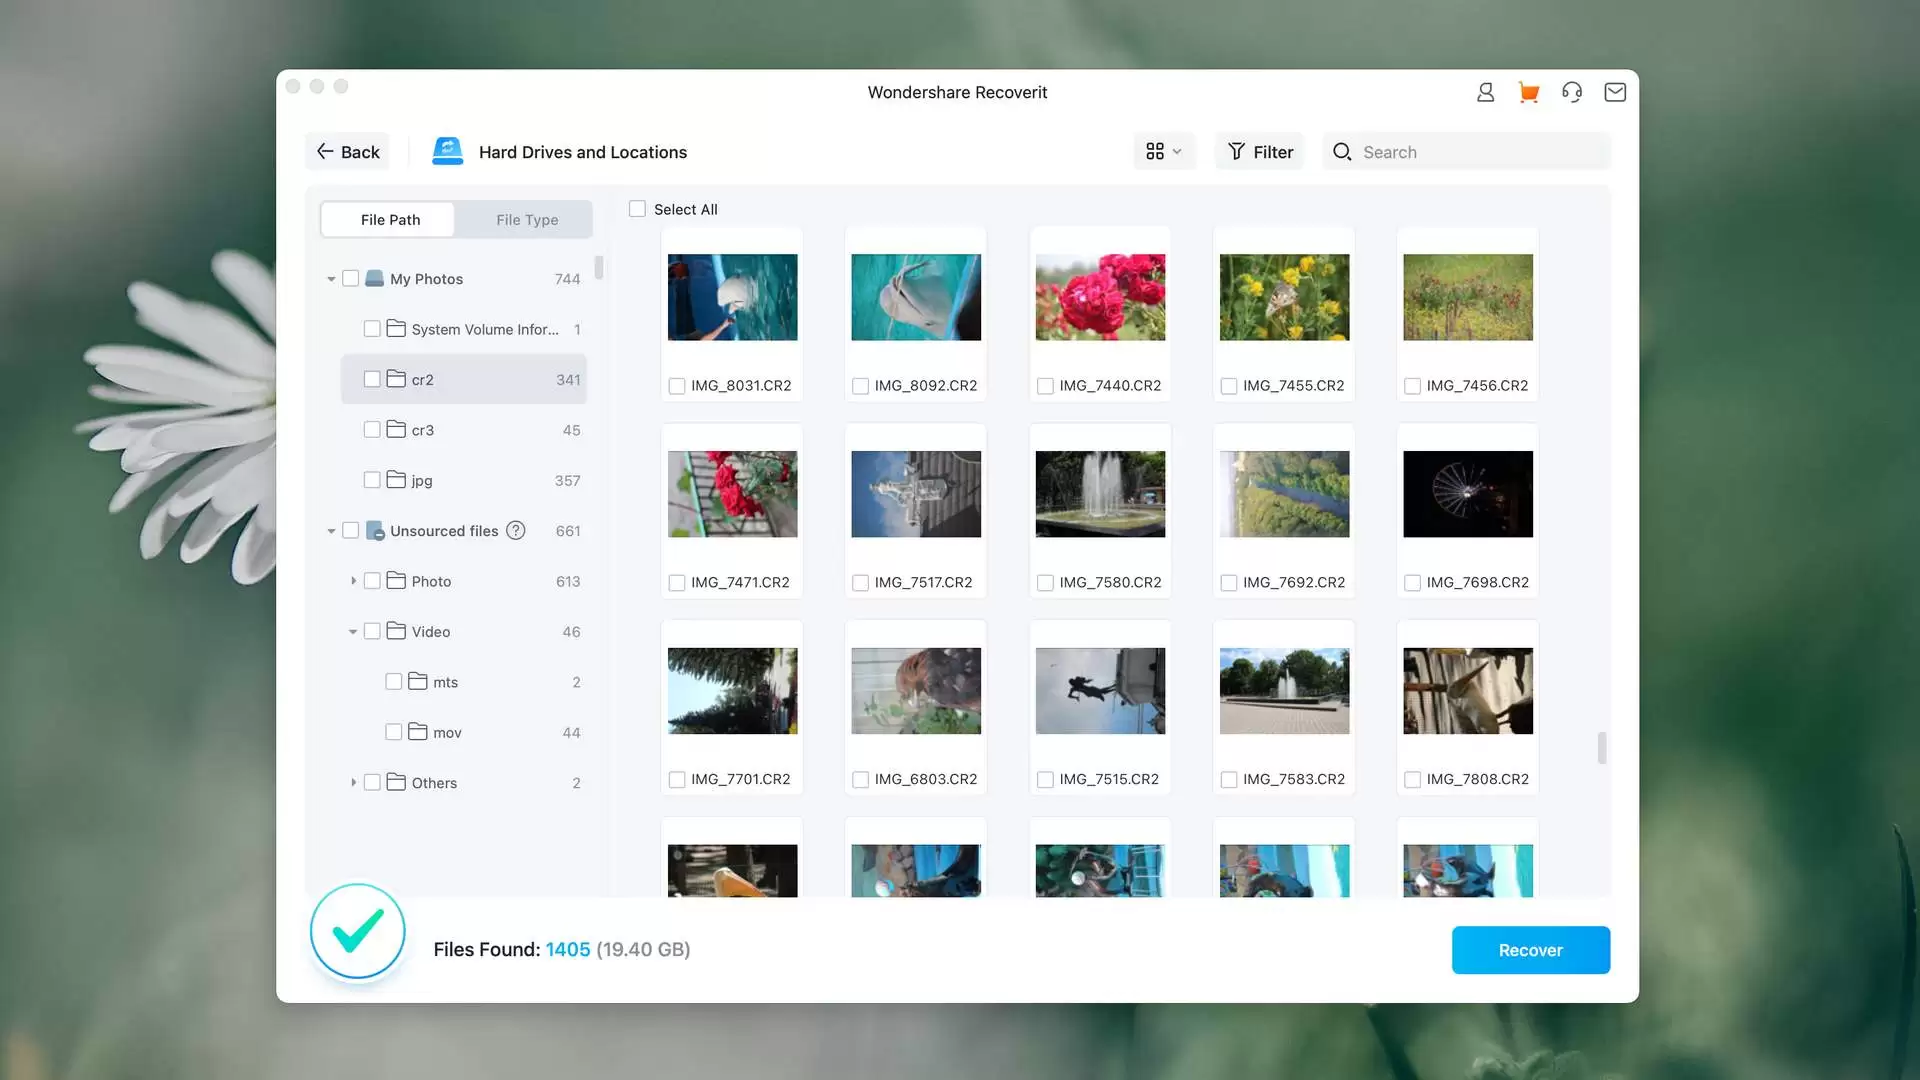Select the System Volume Infor... folder
Screen dimensions: 1920x1080
coord(463,329)
